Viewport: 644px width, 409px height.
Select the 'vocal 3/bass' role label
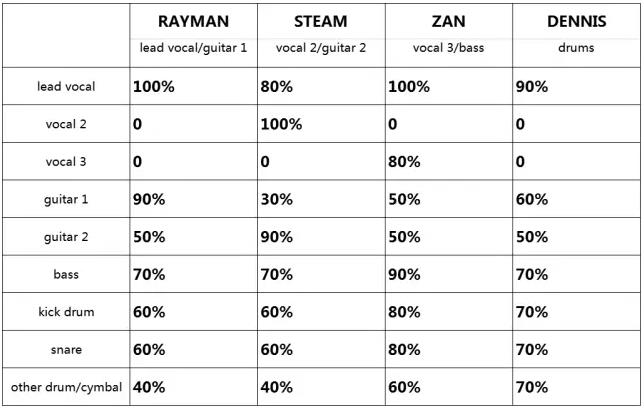tap(447, 47)
